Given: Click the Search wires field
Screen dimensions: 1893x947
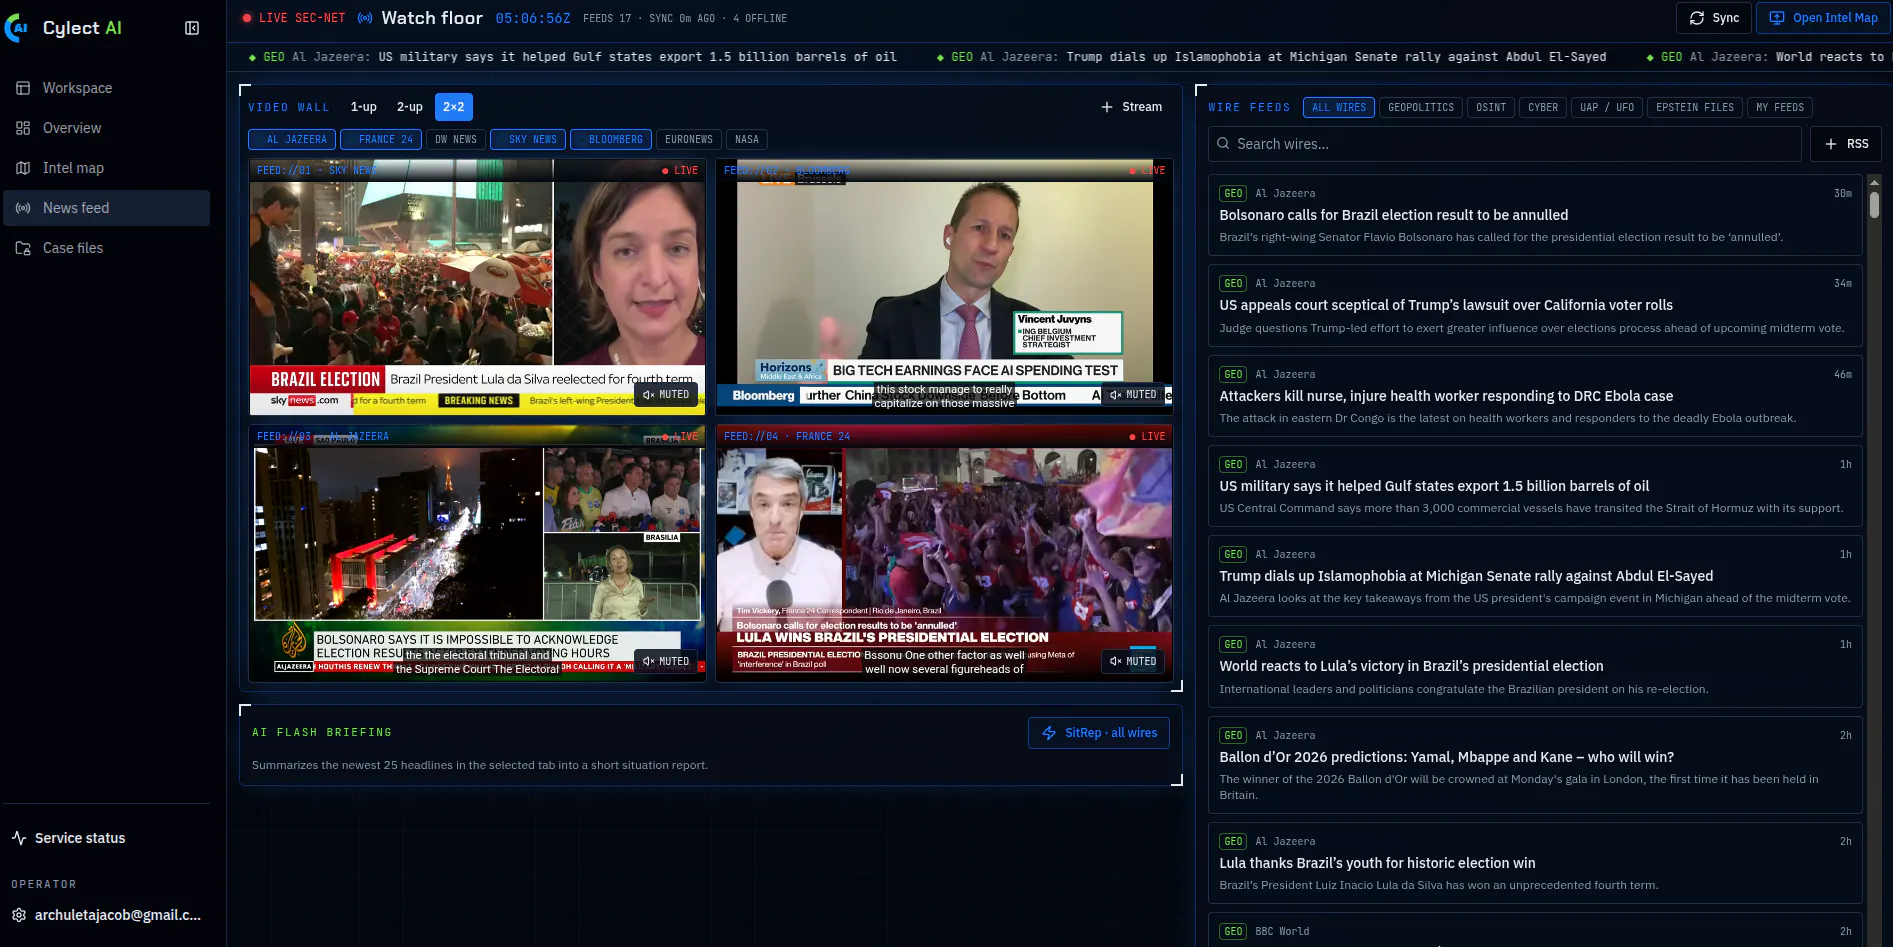Looking at the screenshot, I should coord(1505,144).
